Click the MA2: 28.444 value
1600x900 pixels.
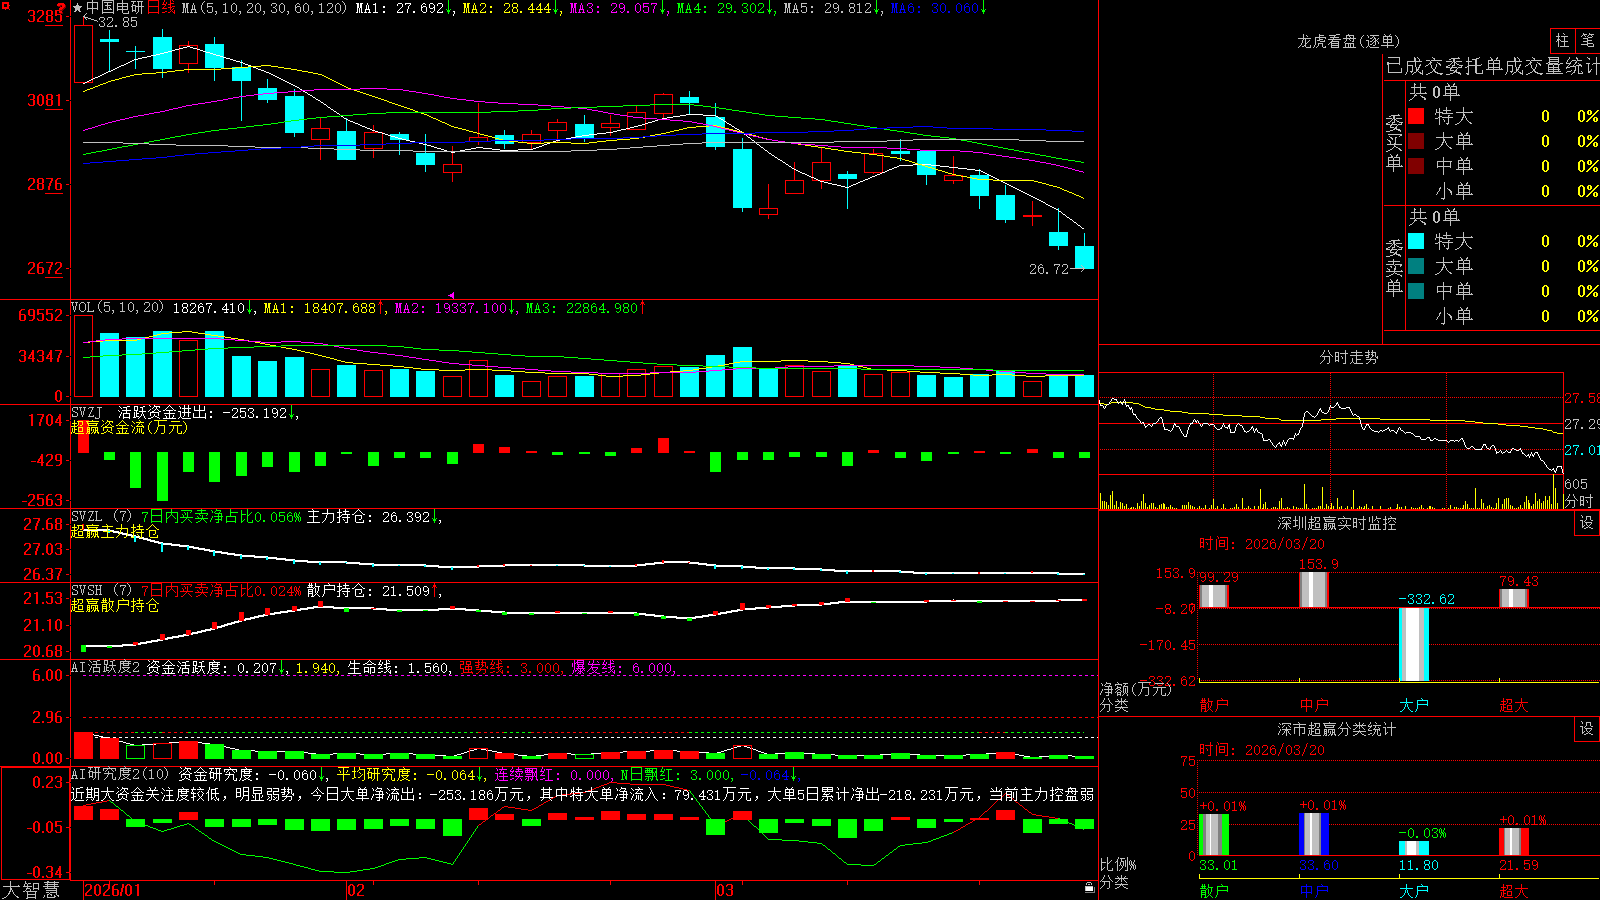[511, 8]
